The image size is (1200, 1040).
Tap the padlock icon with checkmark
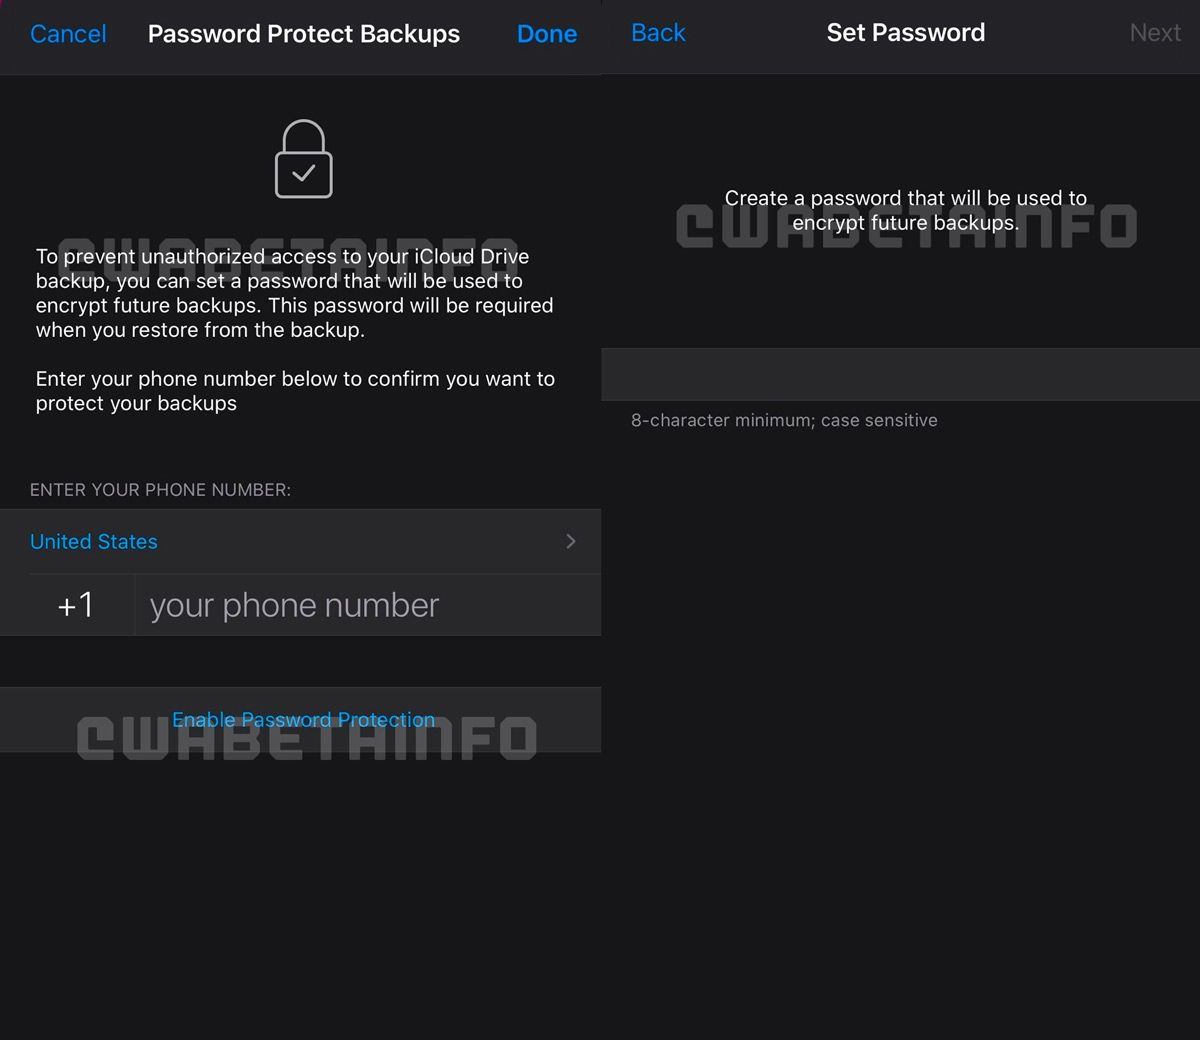[303, 159]
